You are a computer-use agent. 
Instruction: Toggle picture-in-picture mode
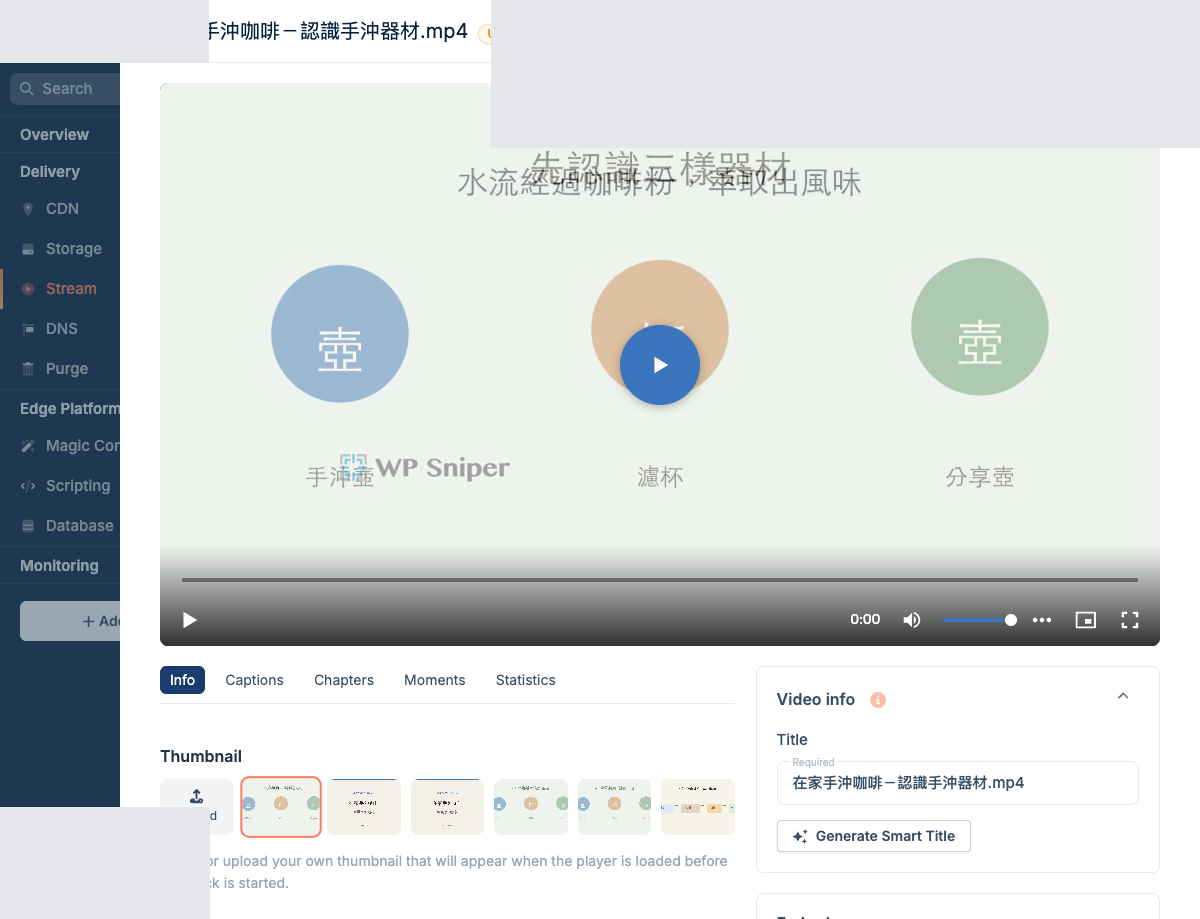pyautogui.click(x=1086, y=620)
